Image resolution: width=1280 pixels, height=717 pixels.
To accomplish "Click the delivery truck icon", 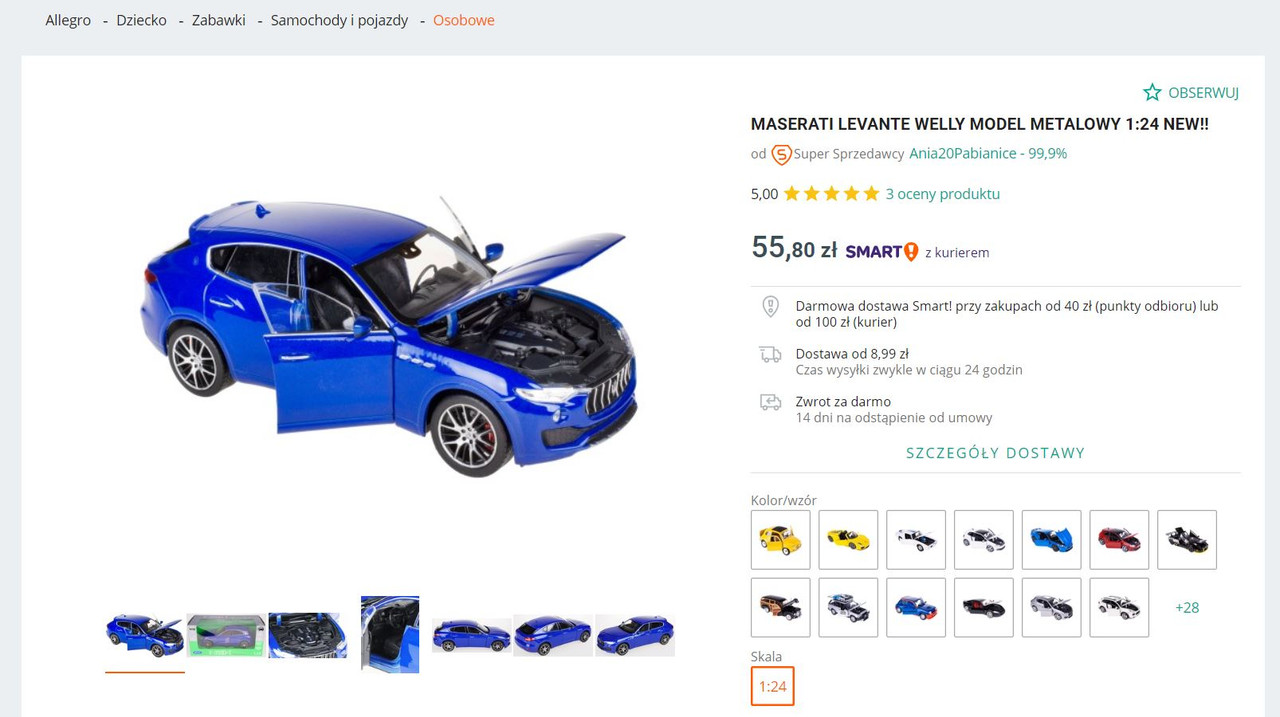I will [x=770, y=354].
